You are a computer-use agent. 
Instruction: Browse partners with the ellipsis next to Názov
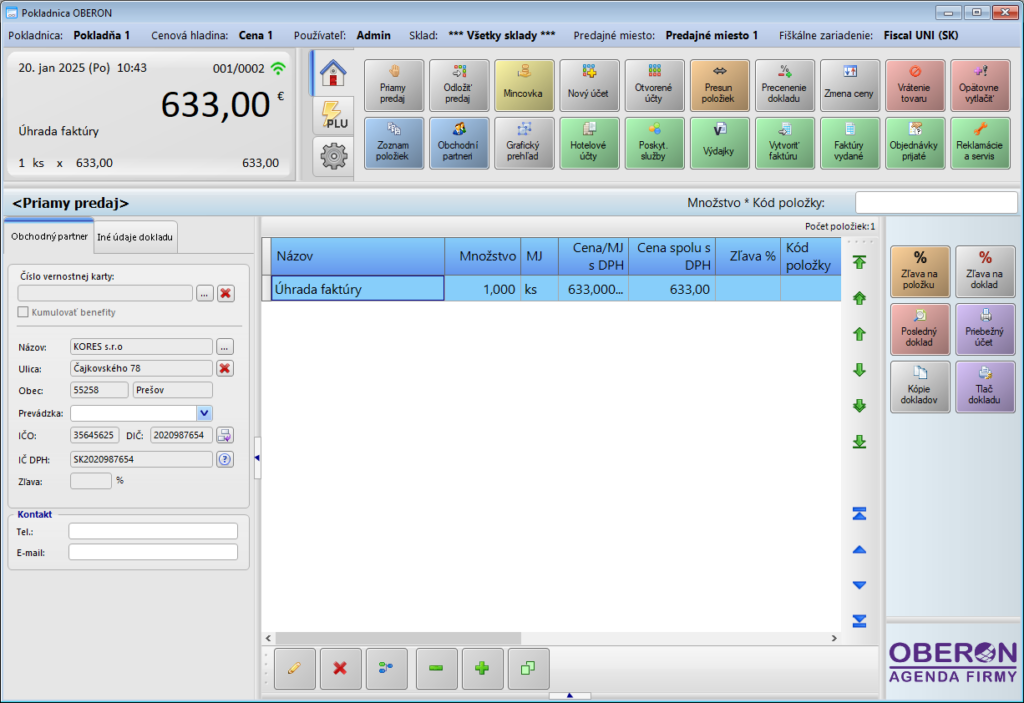(225, 347)
